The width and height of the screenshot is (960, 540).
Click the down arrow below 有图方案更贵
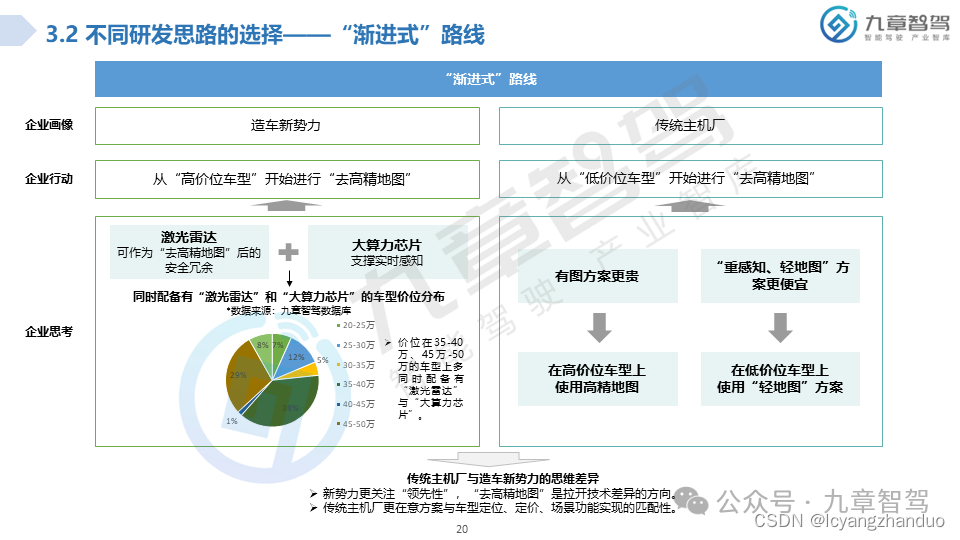(599, 328)
